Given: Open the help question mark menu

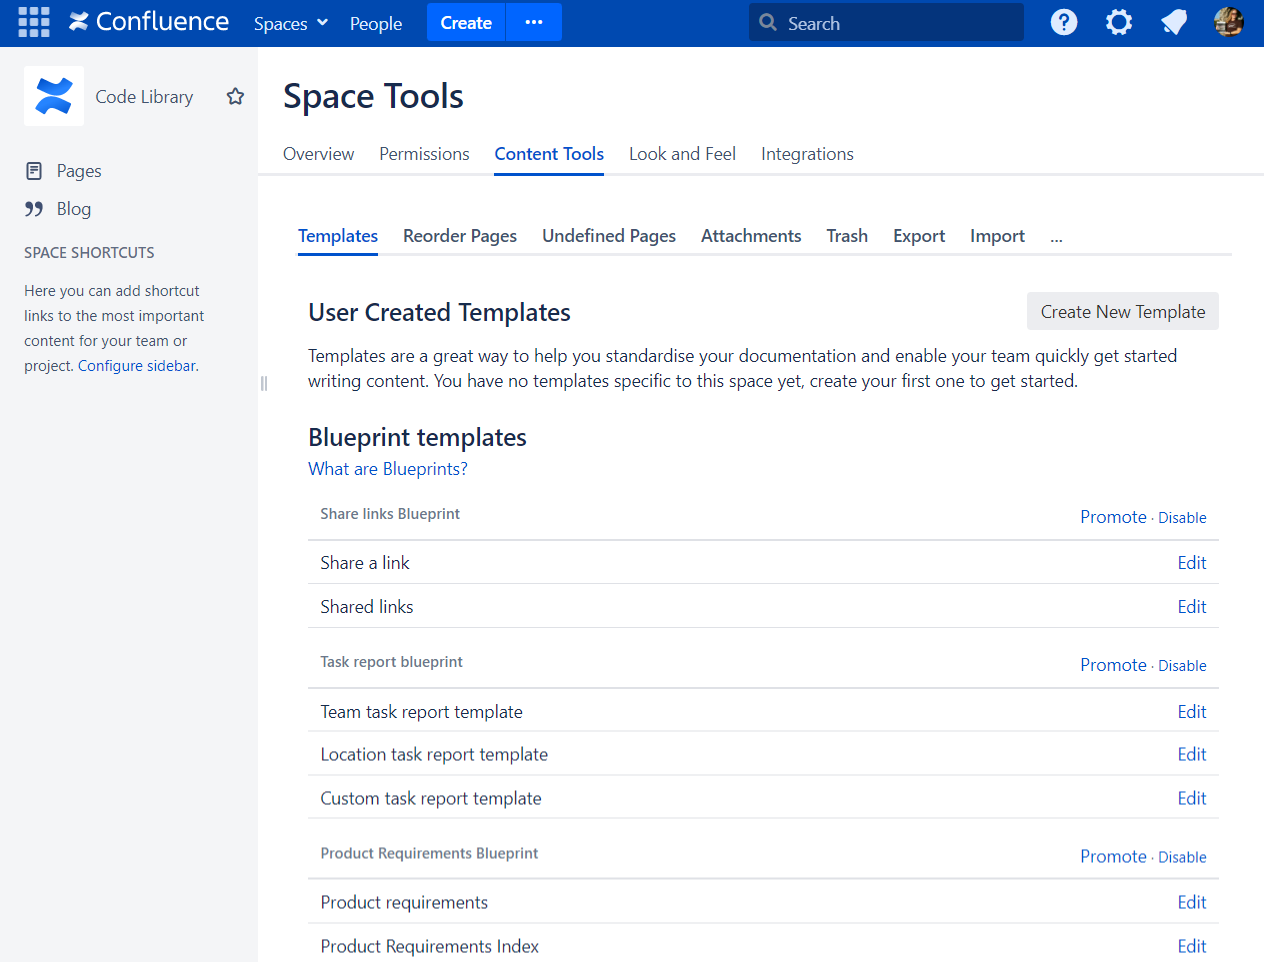Looking at the screenshot, I should (1064, 22).
